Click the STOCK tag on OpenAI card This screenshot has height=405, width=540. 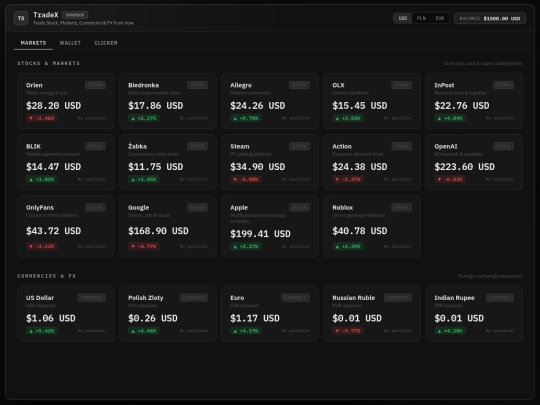pyautogui.click(x=503, y=146)
